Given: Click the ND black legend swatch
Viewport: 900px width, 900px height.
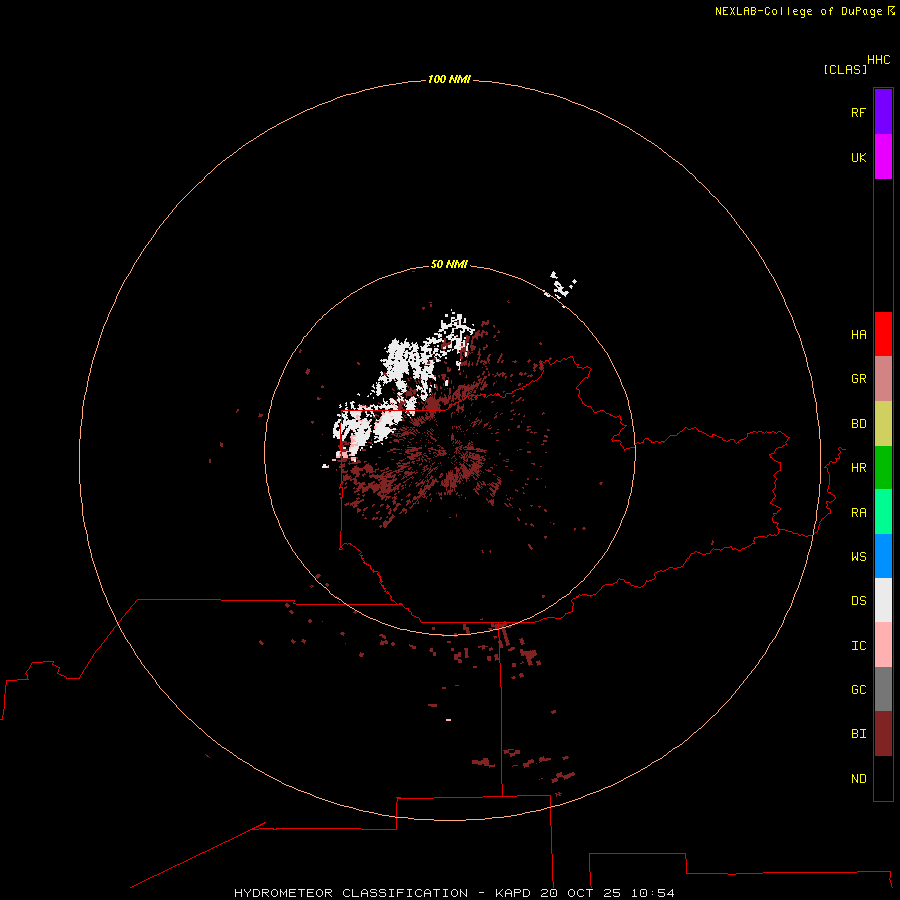Looking at the screenshot, I should pyautogui.click(x=883, y=778).
